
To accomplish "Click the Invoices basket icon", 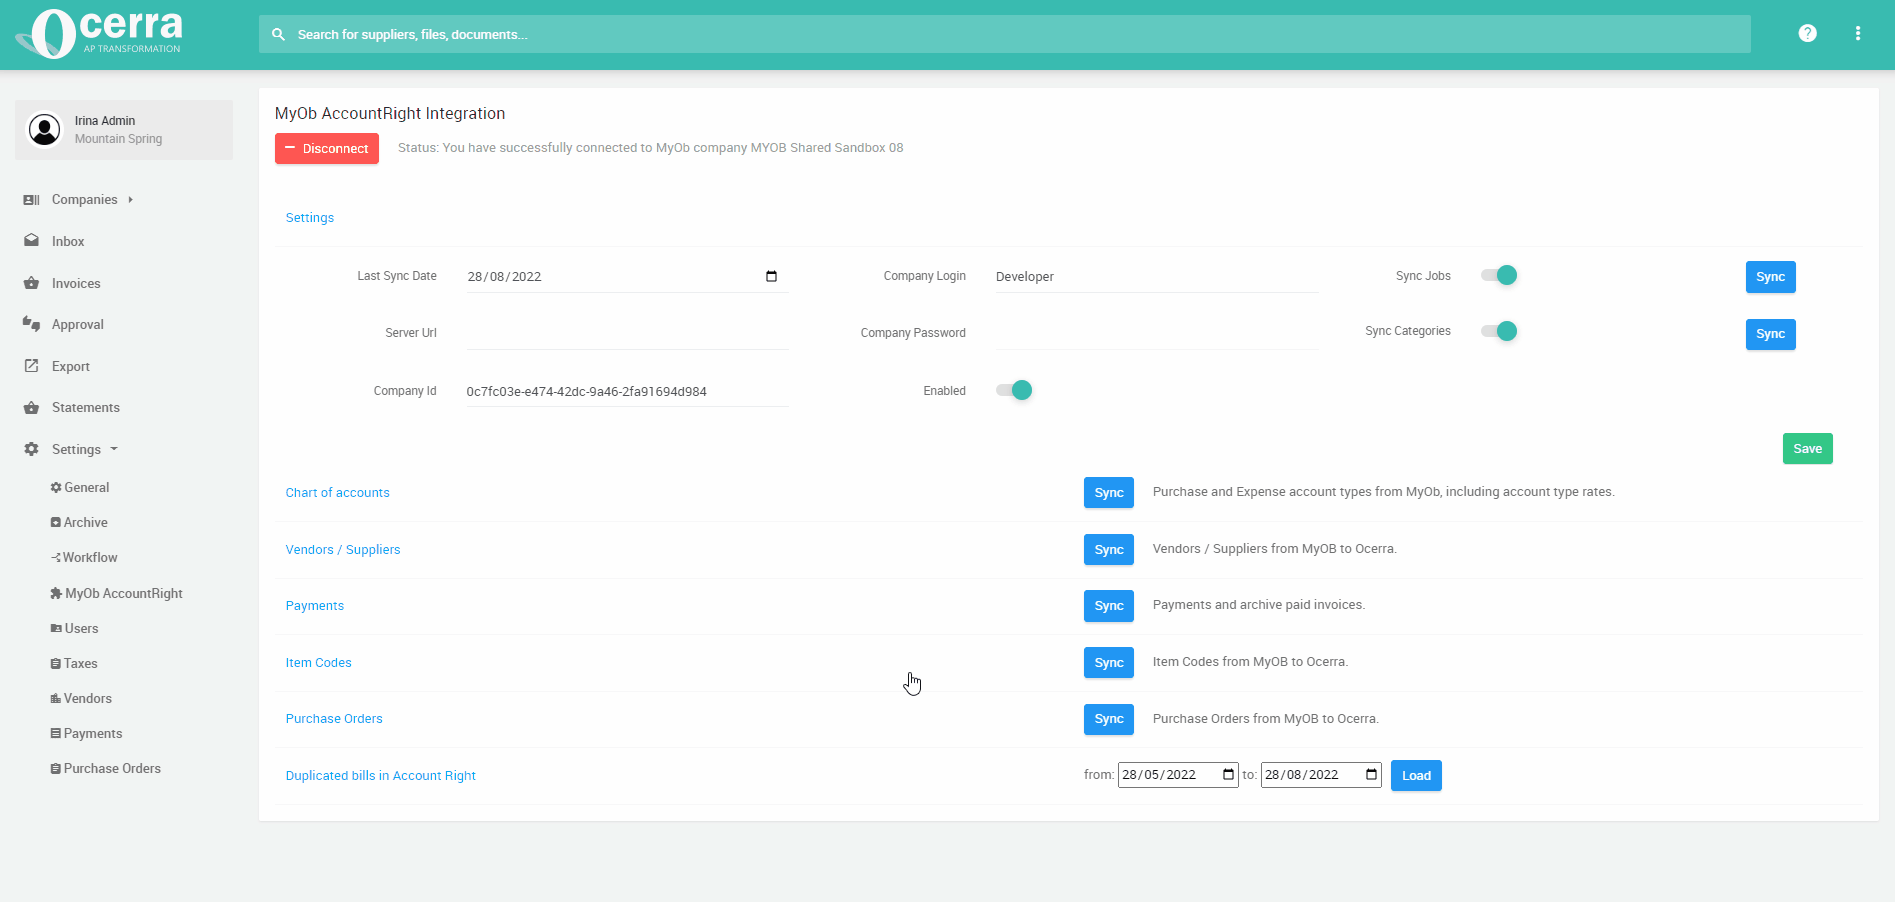I will [31, 283].
